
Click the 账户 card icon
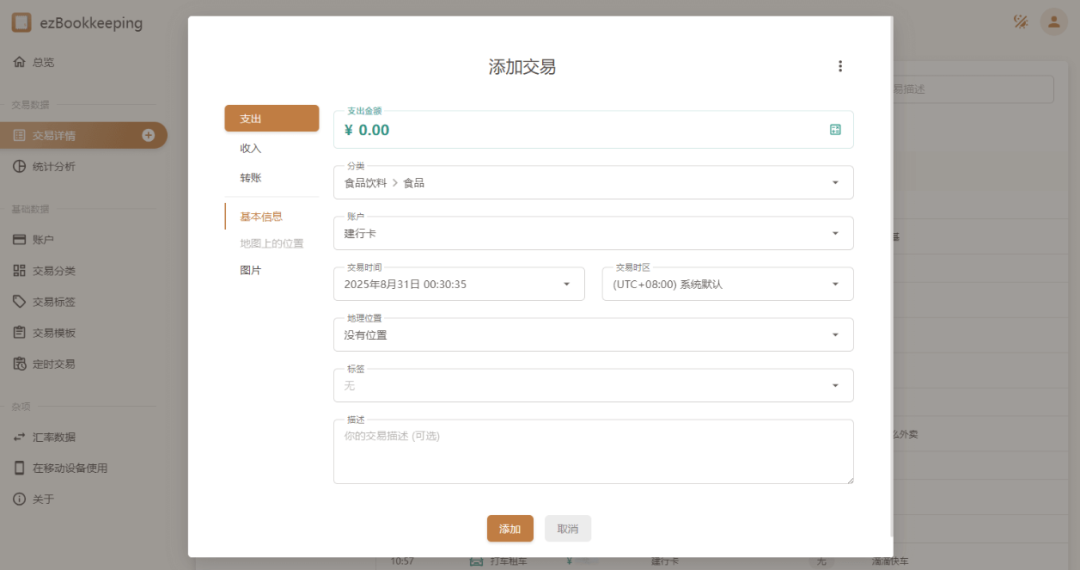(19, 240)
